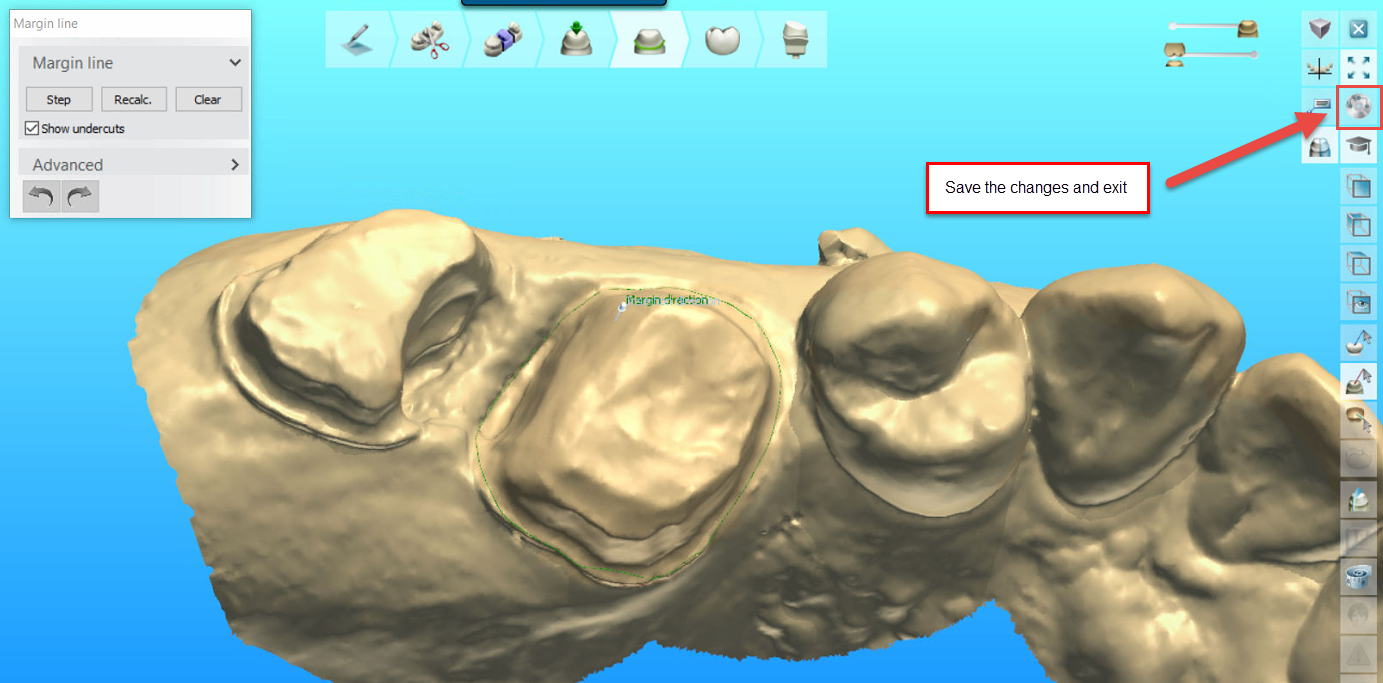The image size is (1383, 683).
Task: Open the scan trimming step with scissors icon
Action: point(431,39)
